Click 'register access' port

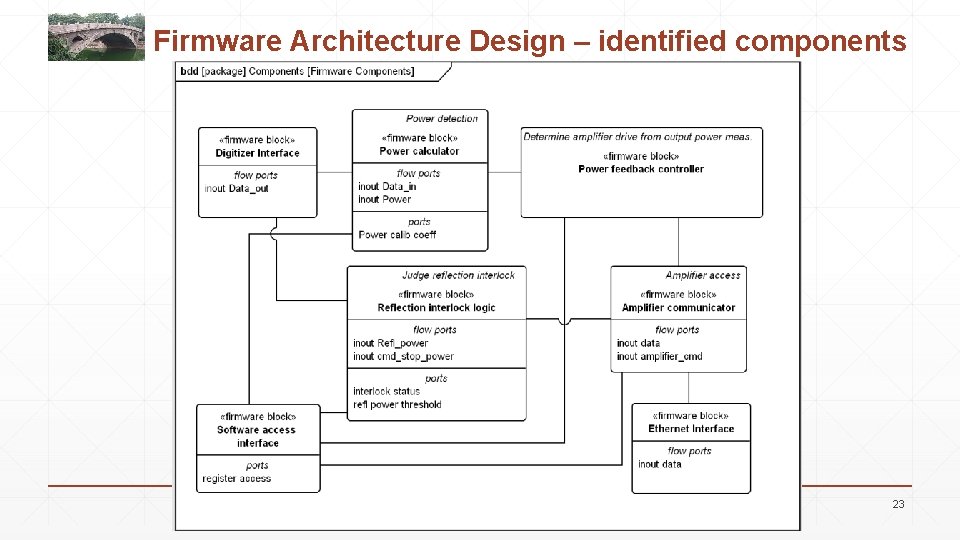(x=236, y=479)
